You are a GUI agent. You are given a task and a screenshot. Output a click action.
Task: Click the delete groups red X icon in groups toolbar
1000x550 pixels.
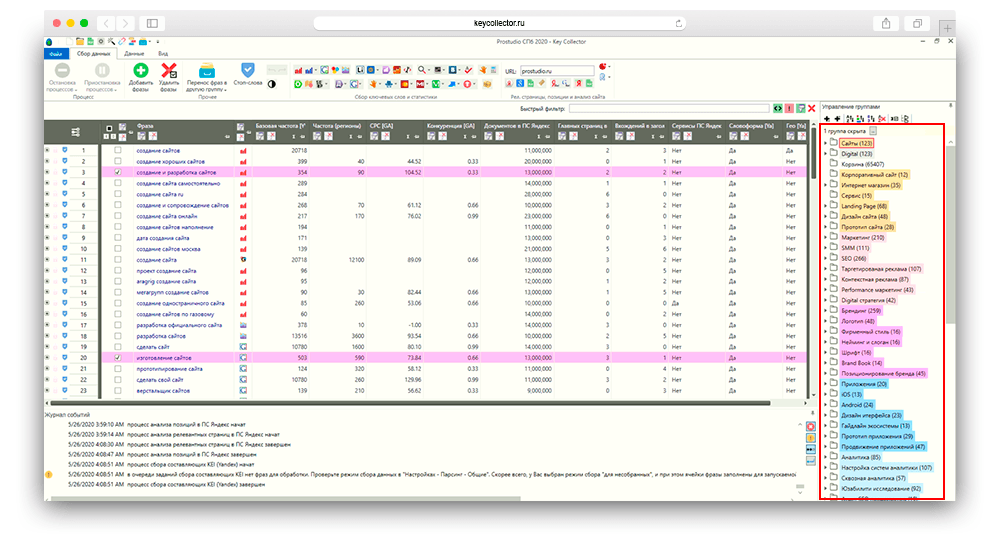point(882,119)
